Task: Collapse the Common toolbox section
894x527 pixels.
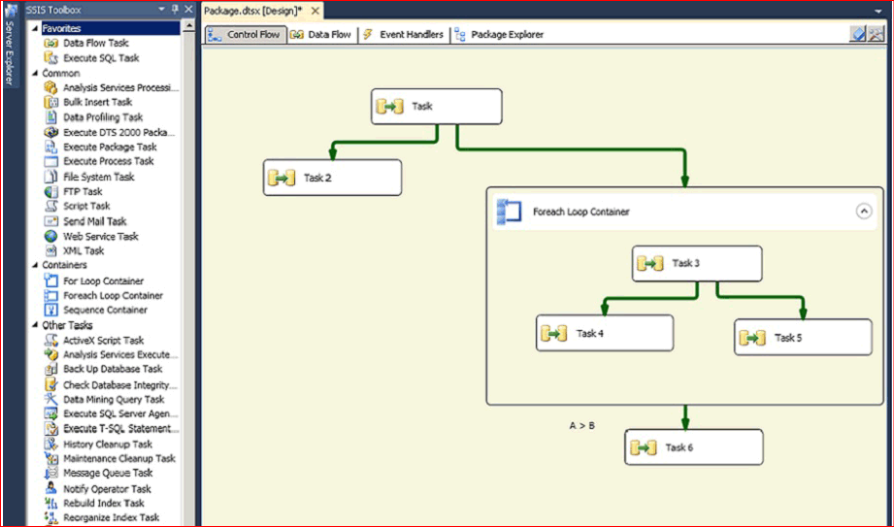Action: (37, 73)
